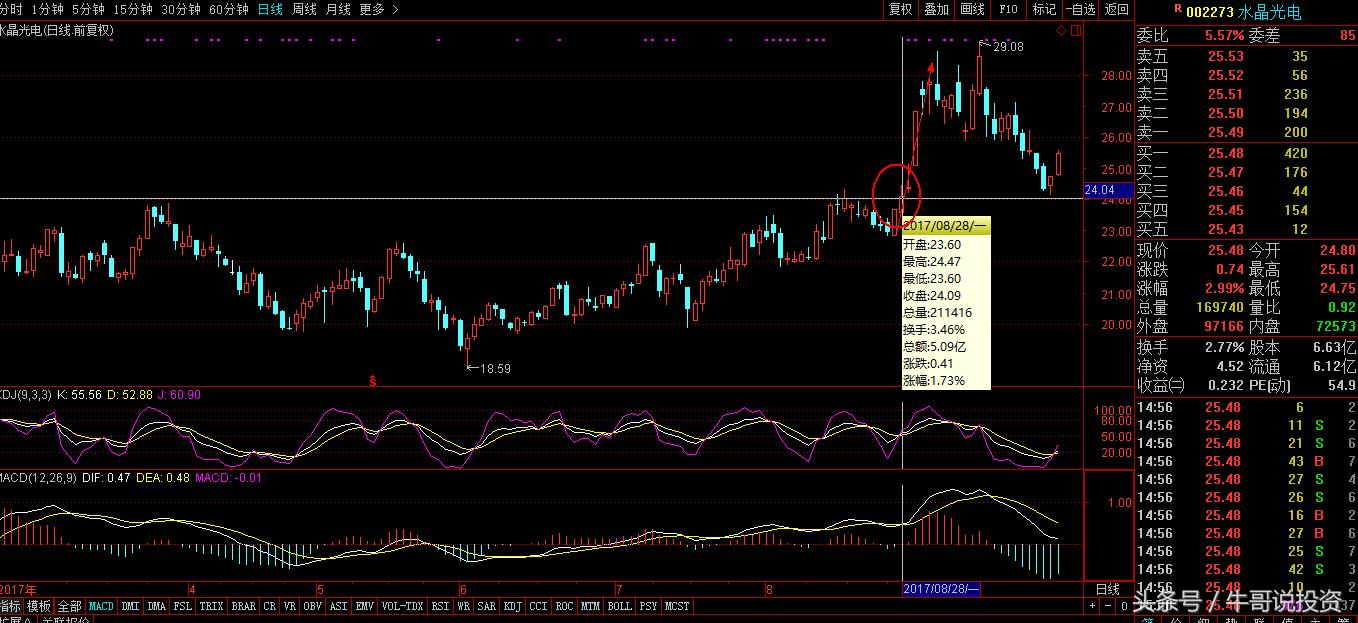
Task: Click the red R badge beside stock code
Action: point(1177,10)
